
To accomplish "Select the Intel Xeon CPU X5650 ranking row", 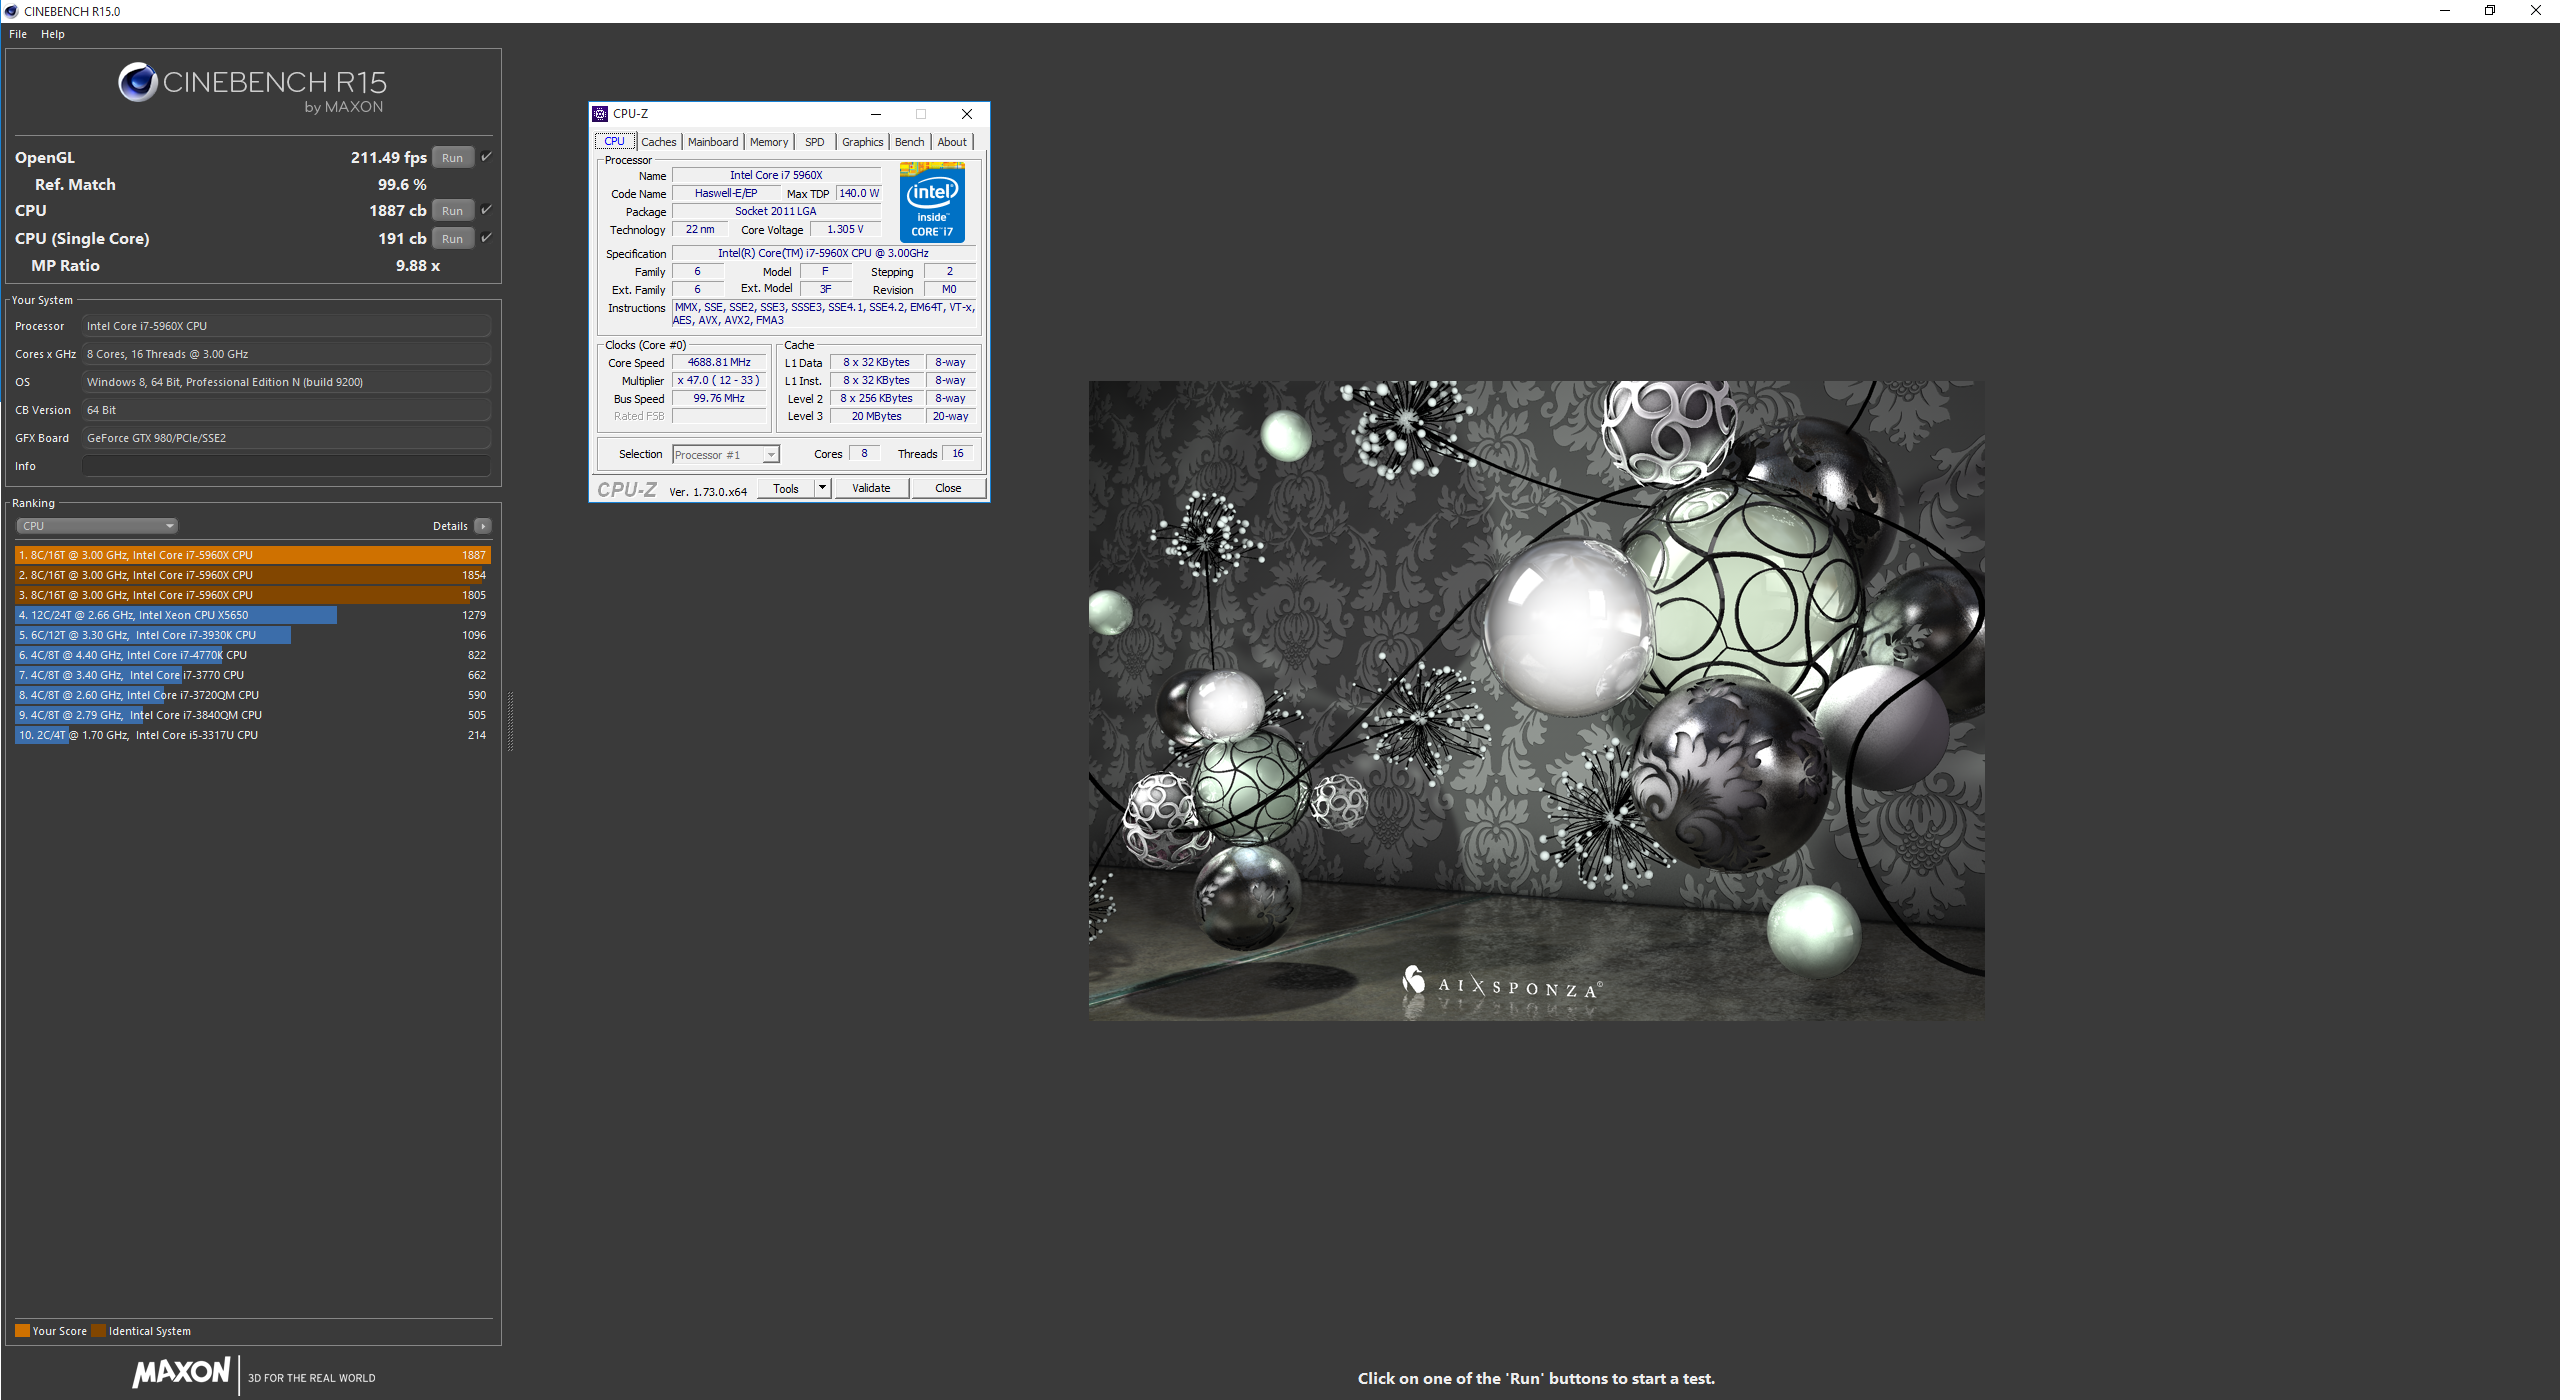I will click(x=252, y=615).
